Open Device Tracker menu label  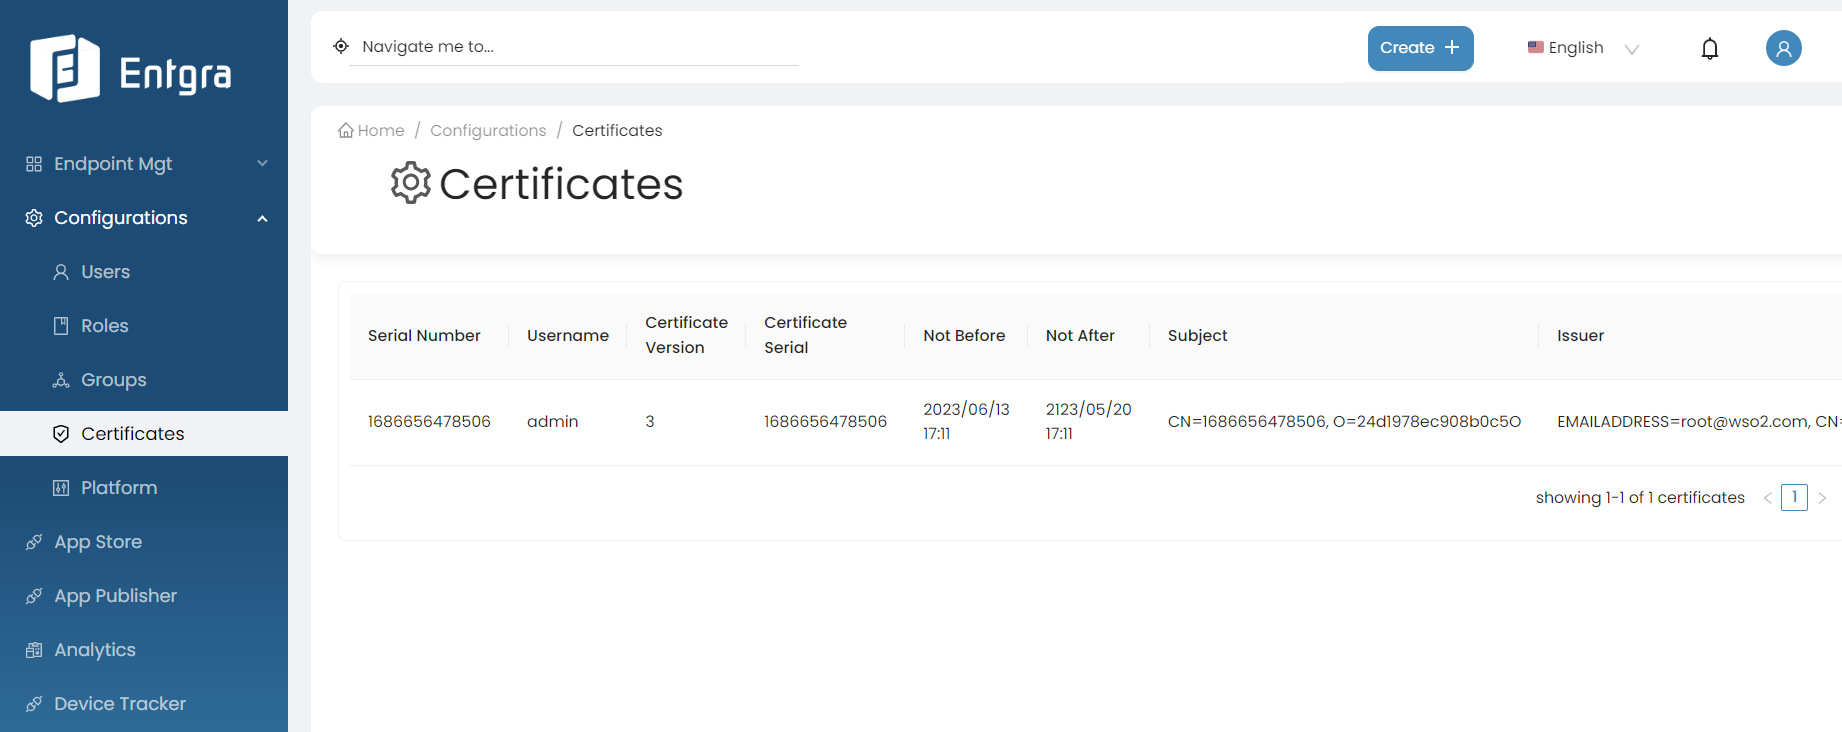click(x=120, y=704)
